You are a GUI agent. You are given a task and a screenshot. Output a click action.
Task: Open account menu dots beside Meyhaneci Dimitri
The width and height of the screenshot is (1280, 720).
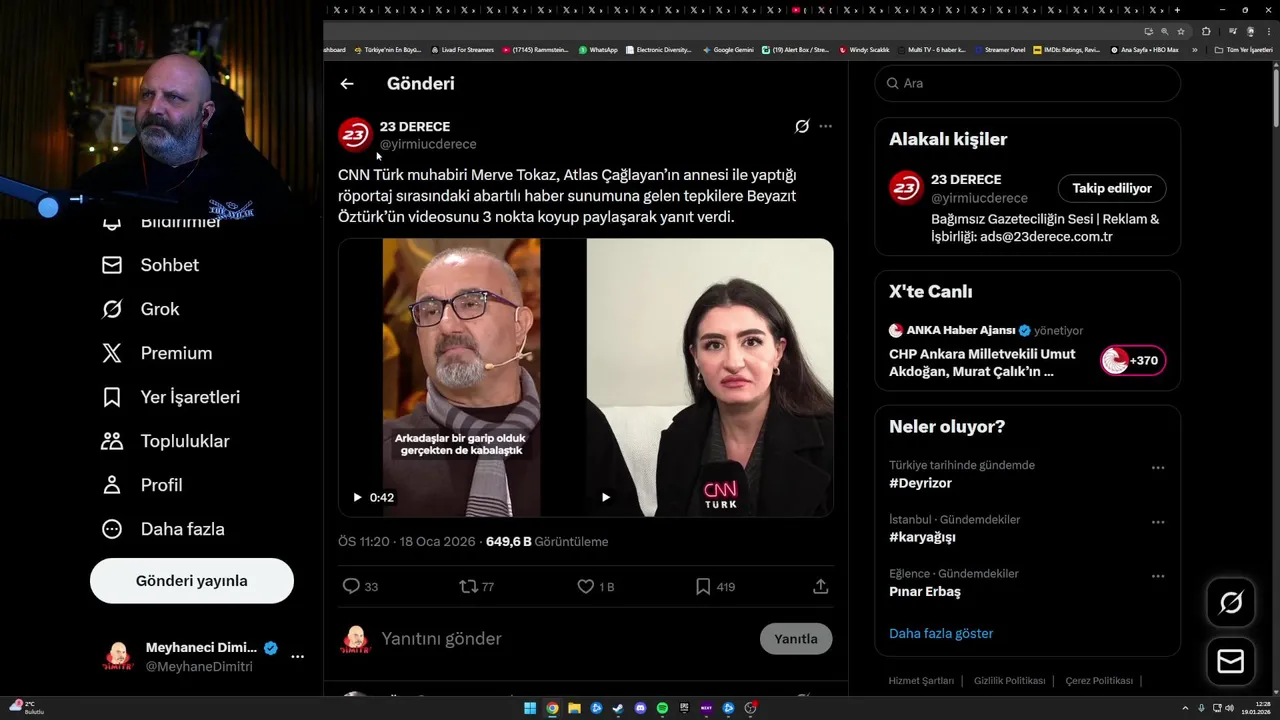(297, 657)
